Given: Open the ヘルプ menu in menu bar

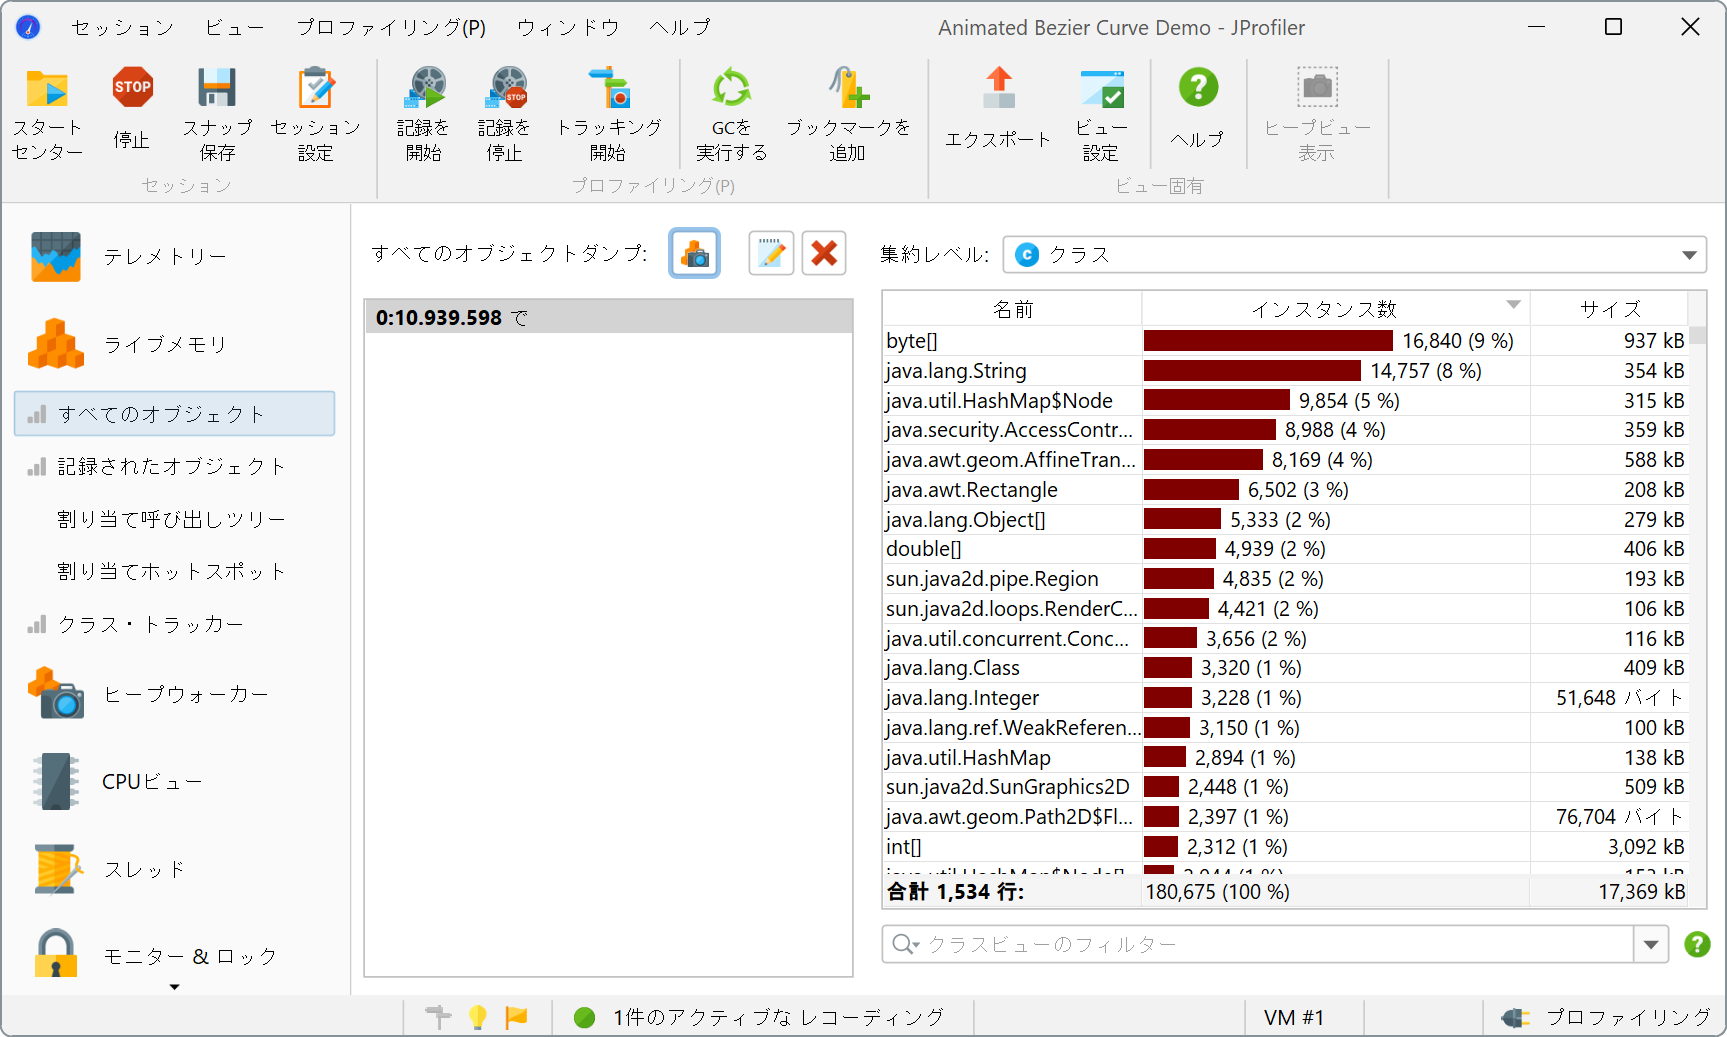Looking at the screenshot, I should [x=680, y=28].
